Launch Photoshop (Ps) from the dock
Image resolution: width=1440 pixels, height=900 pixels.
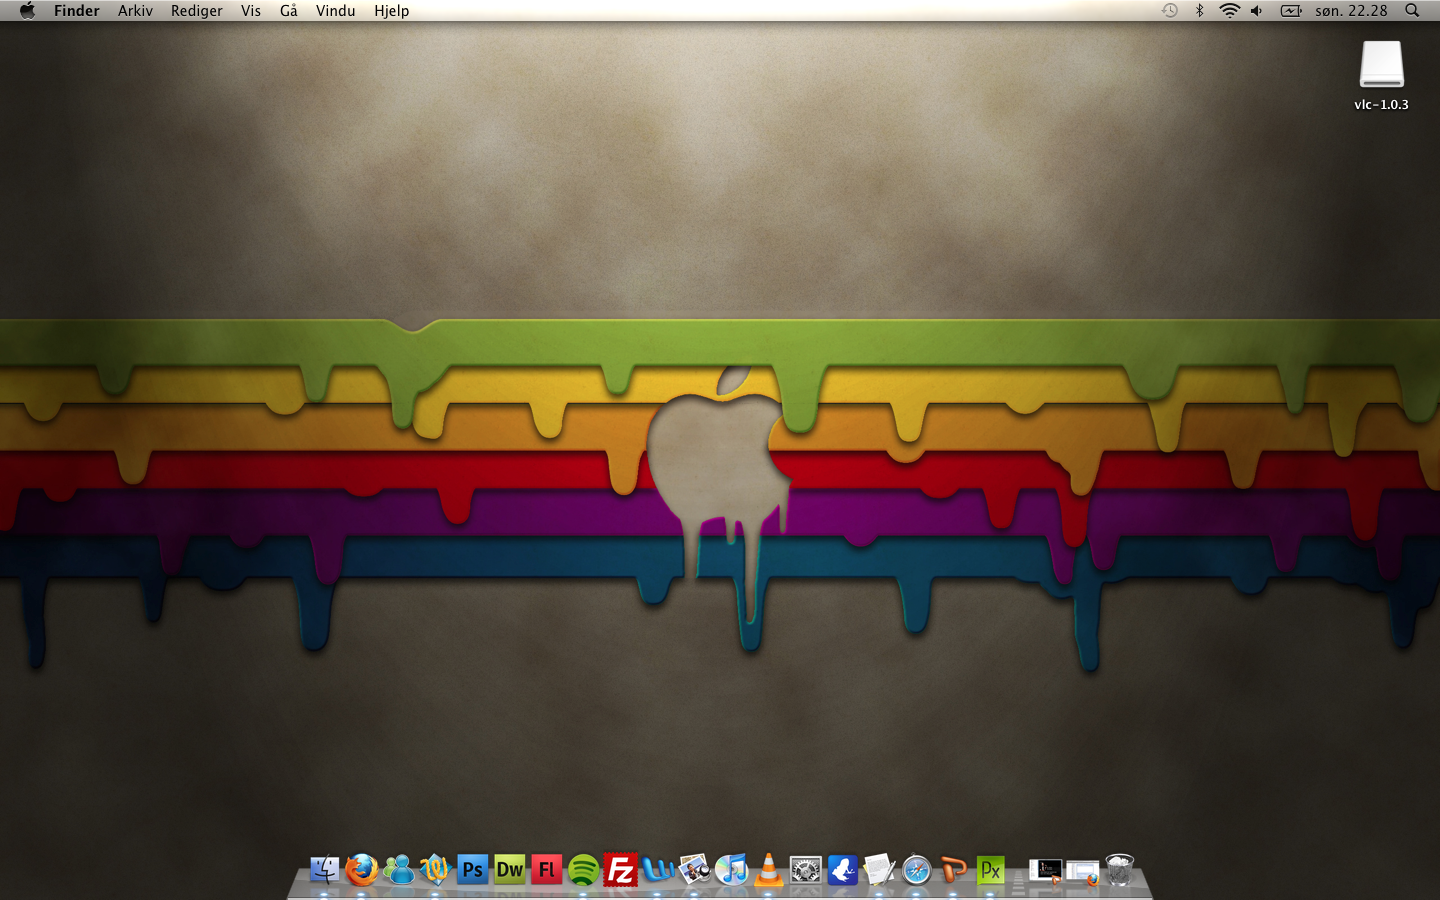(x=473, y=870)
